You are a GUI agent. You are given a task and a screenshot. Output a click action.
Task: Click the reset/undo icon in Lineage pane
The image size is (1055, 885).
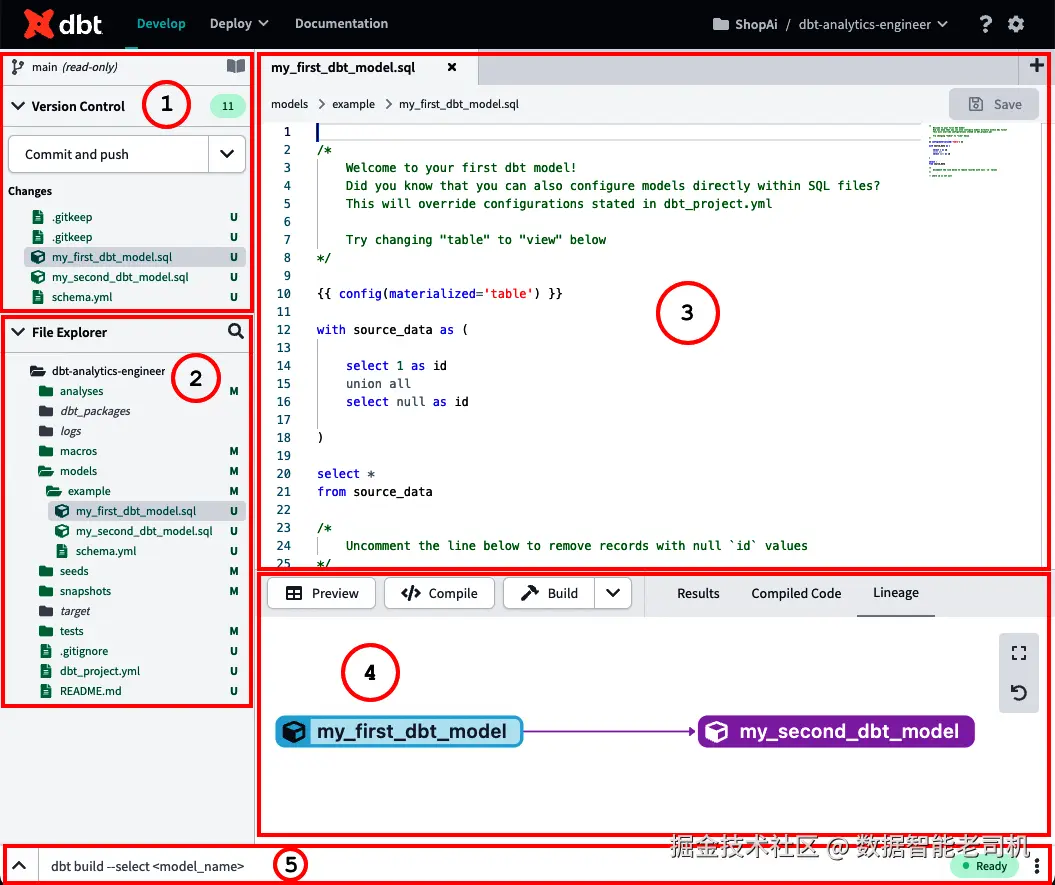tap(1019, 692)
